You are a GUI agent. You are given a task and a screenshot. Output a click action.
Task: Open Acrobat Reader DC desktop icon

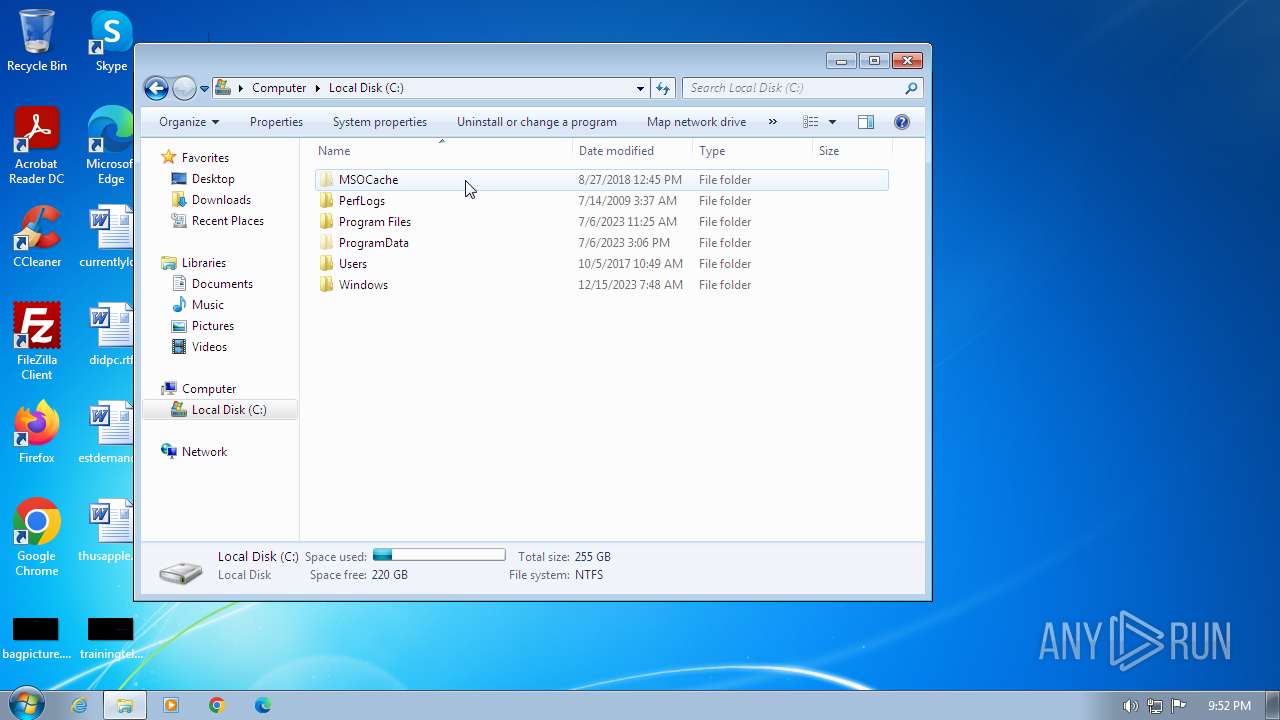pyautogui.click(x=37, y=146)
